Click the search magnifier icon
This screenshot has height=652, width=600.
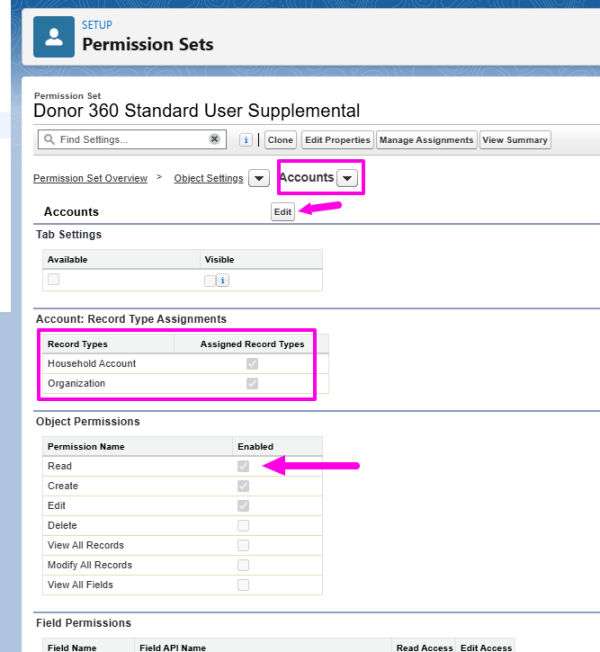49,139
